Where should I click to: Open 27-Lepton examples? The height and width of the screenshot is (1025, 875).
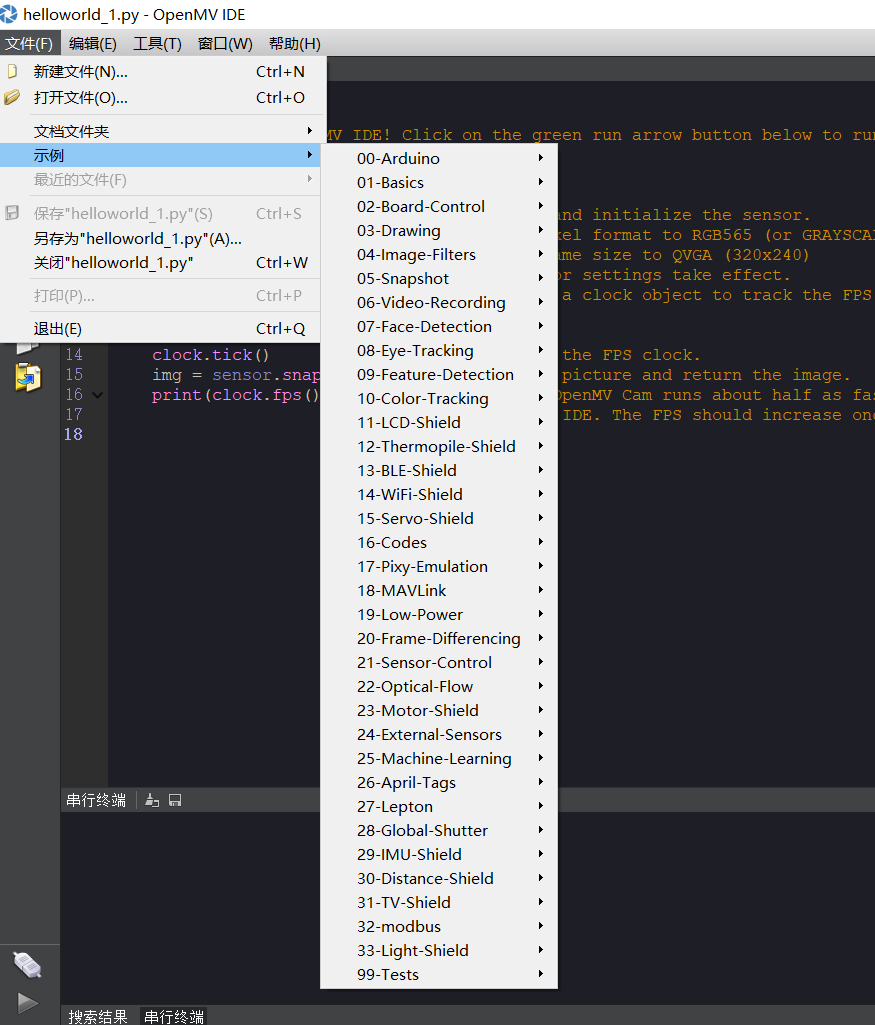click(x=439, y=807)
